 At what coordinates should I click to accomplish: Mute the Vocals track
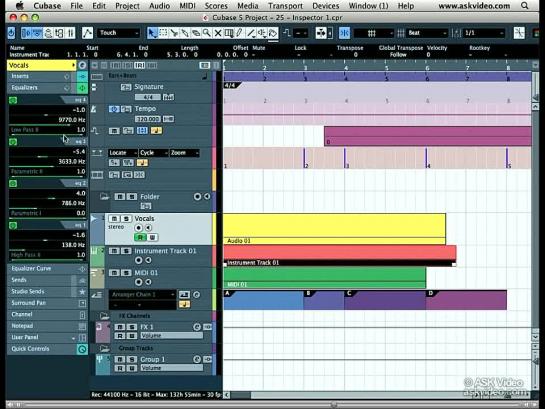click(114, 219)
